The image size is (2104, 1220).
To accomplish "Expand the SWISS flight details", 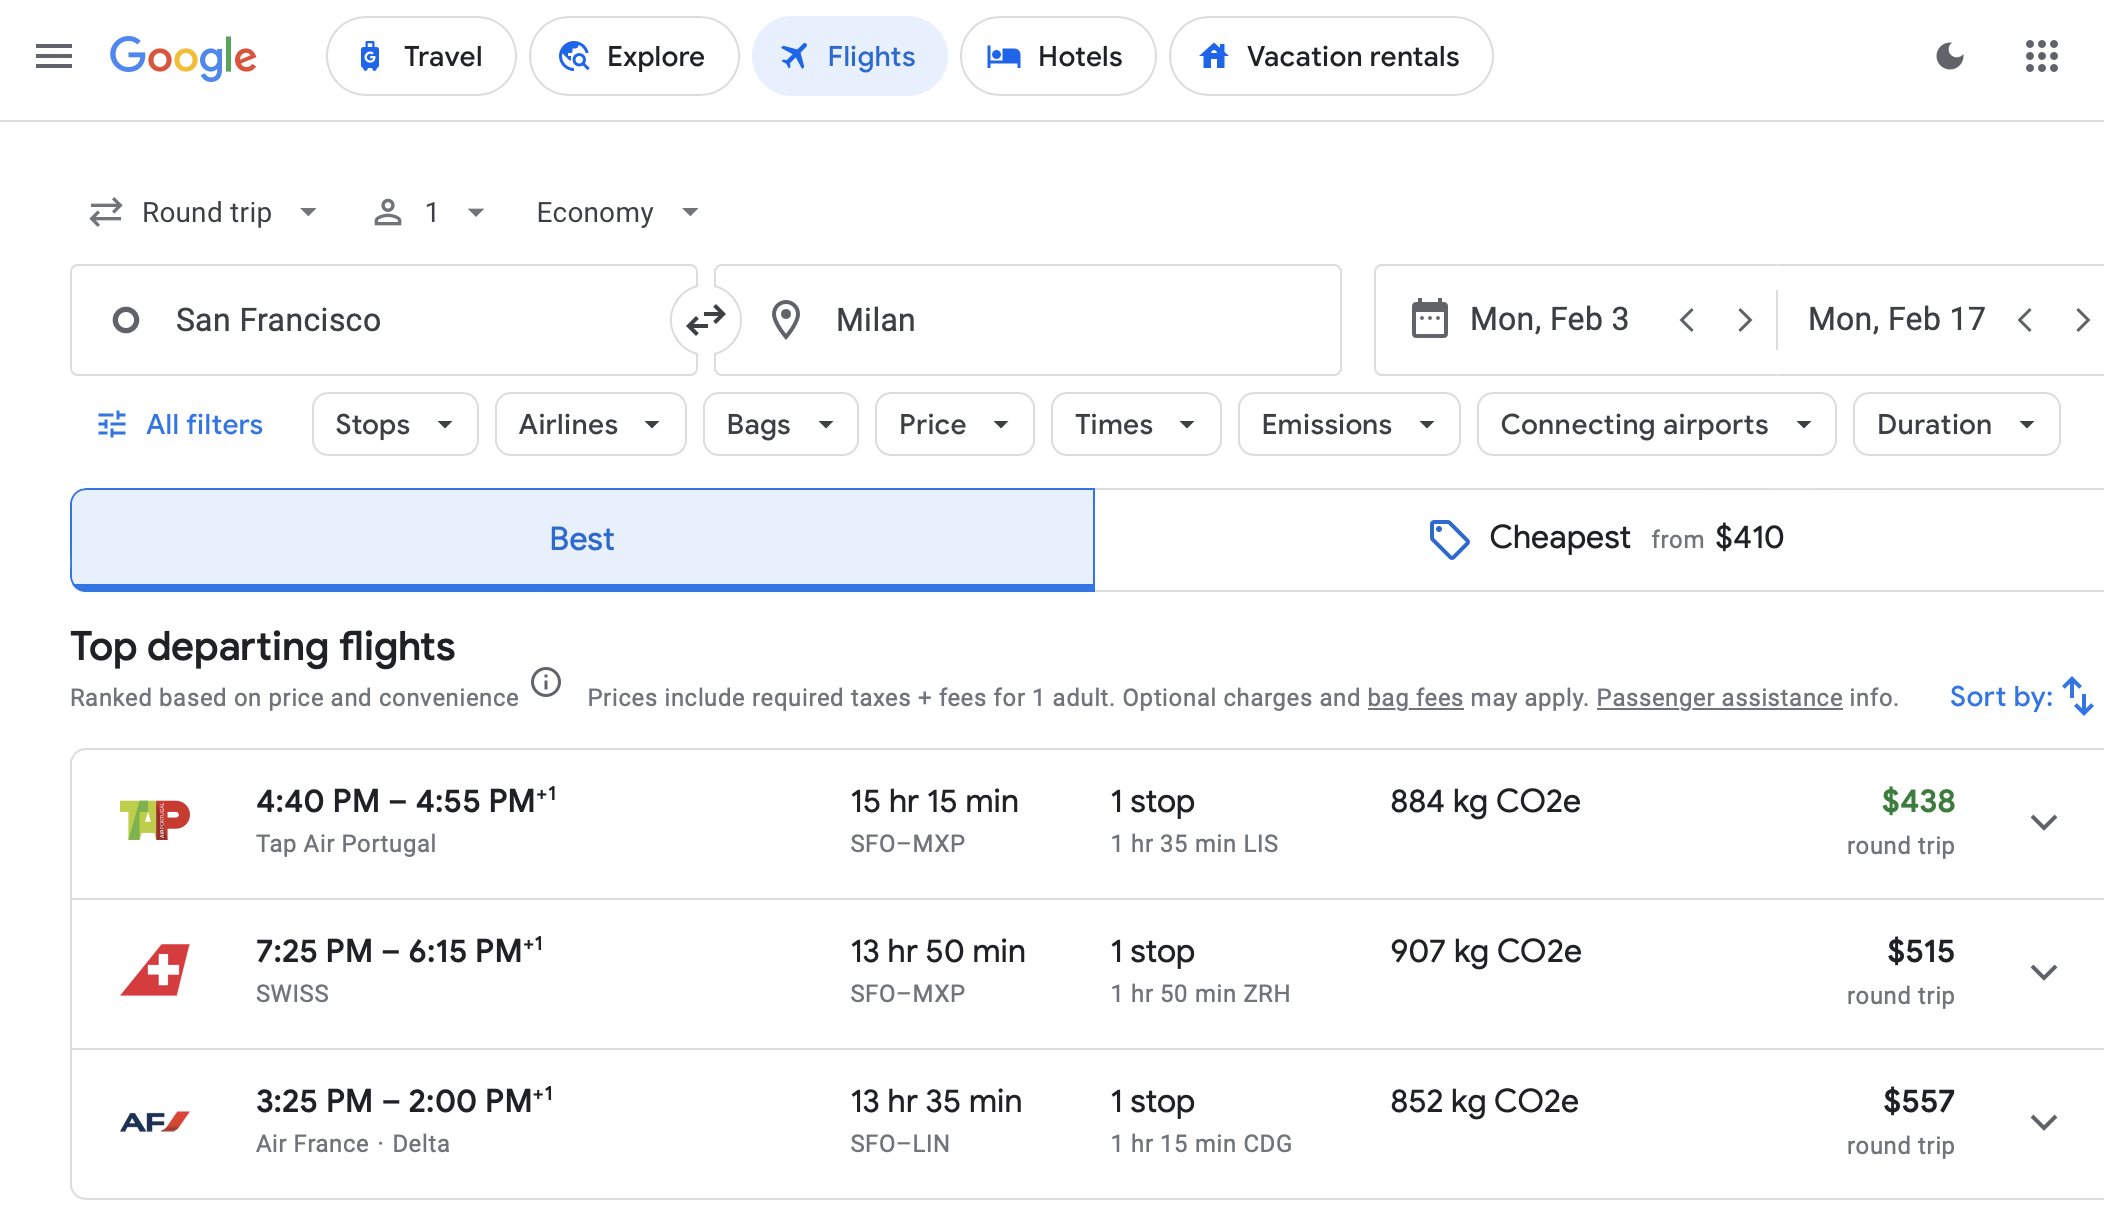I will pyautogui.click(x=2044, y=972).
